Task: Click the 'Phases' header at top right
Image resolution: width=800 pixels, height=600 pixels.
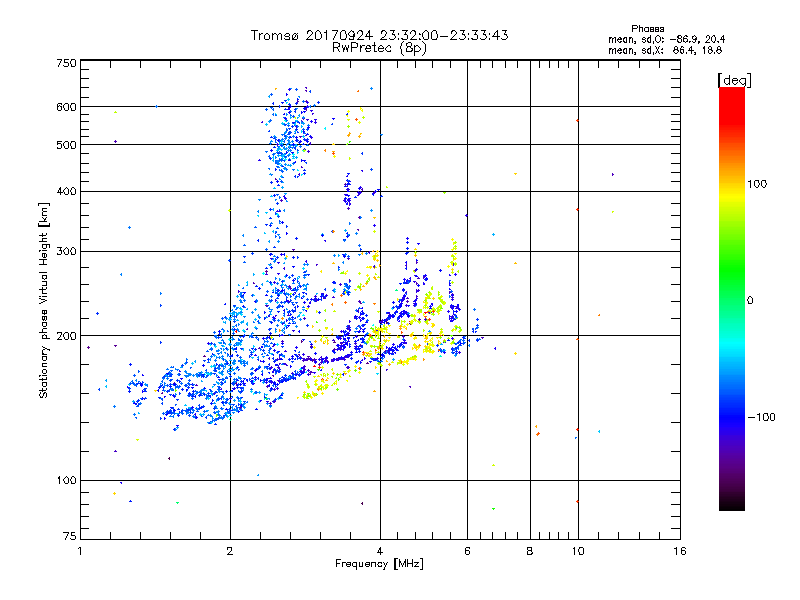Action: pyautogui.click(x=647, y=29)
